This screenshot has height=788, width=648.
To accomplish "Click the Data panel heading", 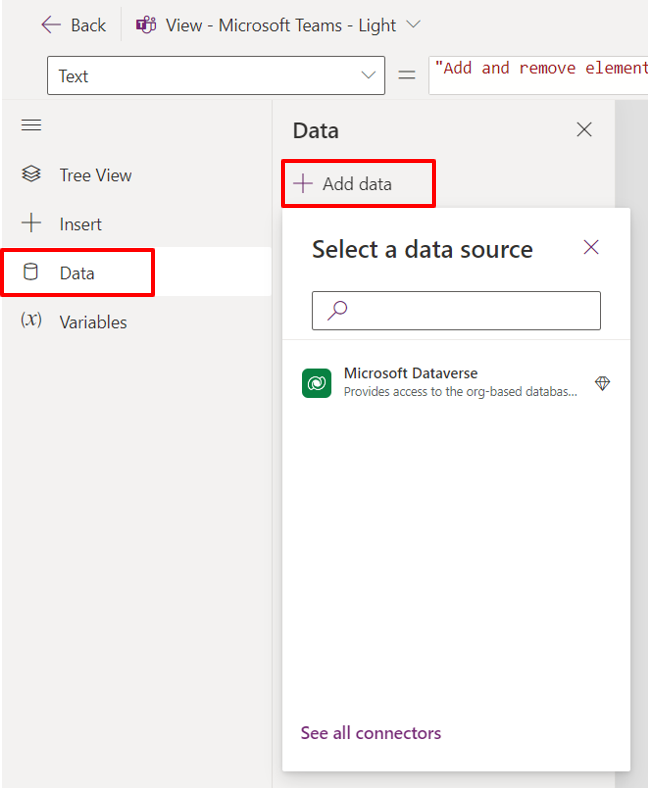I will (x=316, y=131).
